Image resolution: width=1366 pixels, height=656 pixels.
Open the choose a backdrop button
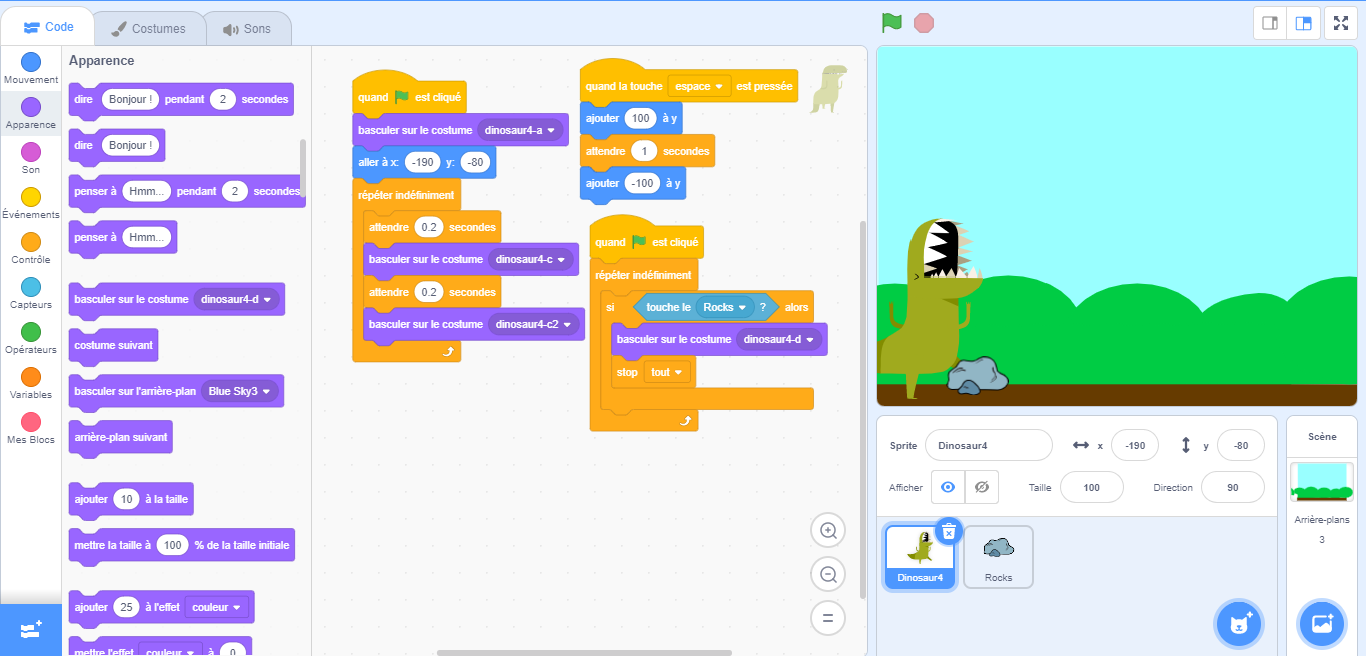tap(1321, 624)
